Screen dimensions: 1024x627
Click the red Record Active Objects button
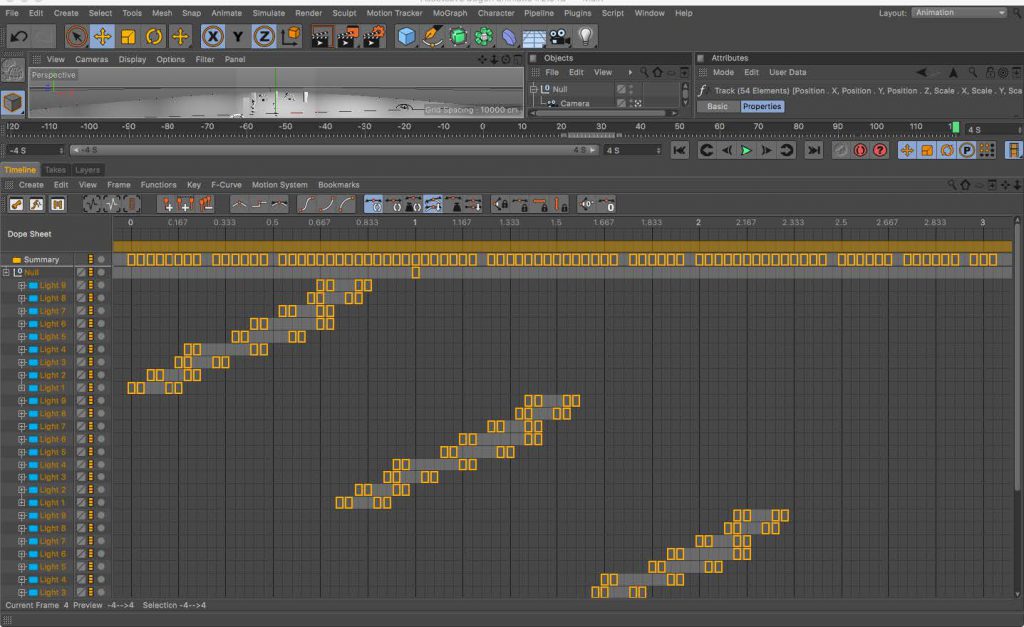click(840, 150)
